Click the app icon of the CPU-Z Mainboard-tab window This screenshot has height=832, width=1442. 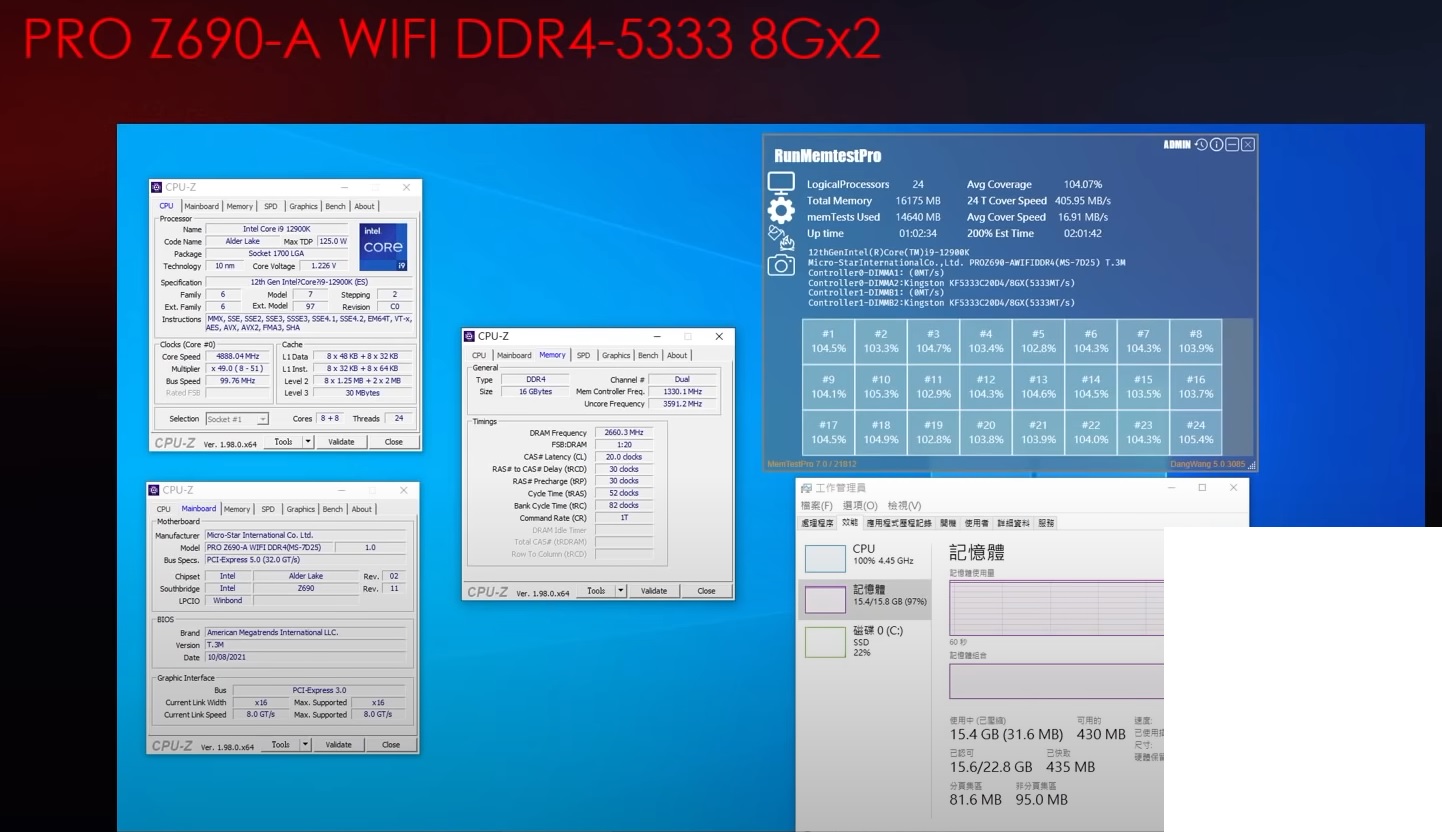click(155, 490)
